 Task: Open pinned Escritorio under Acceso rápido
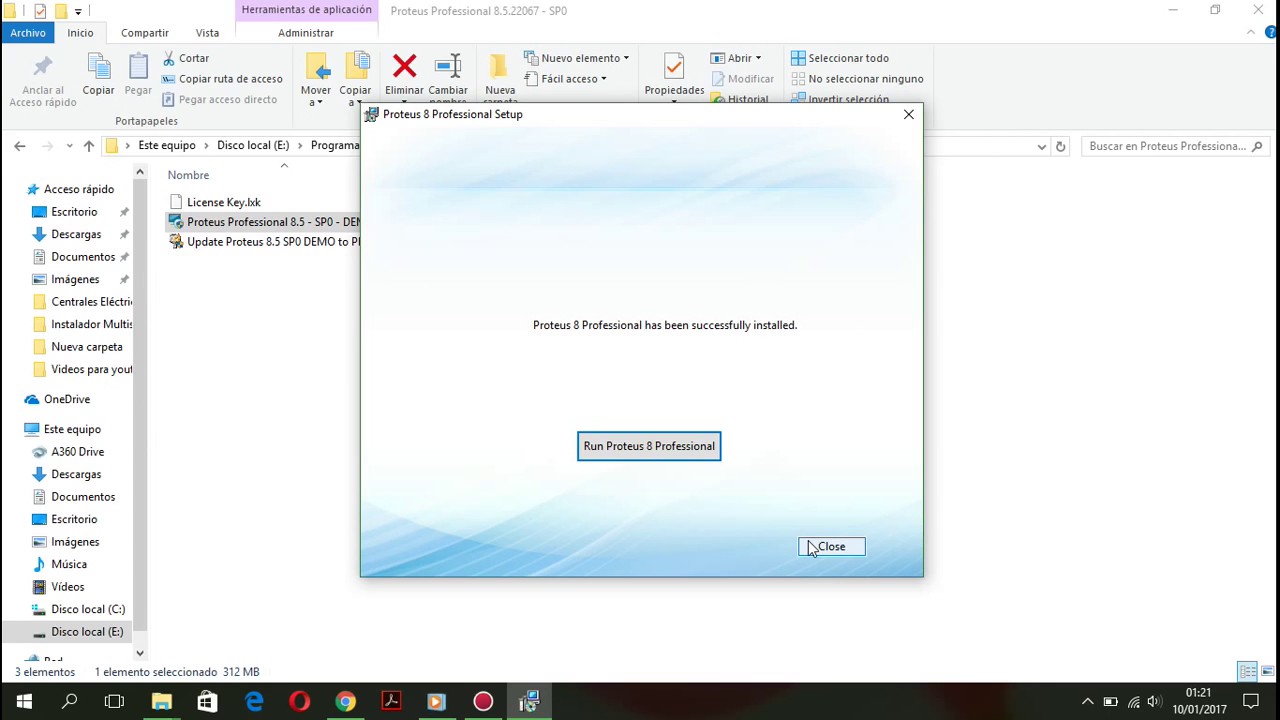(74, 212)
